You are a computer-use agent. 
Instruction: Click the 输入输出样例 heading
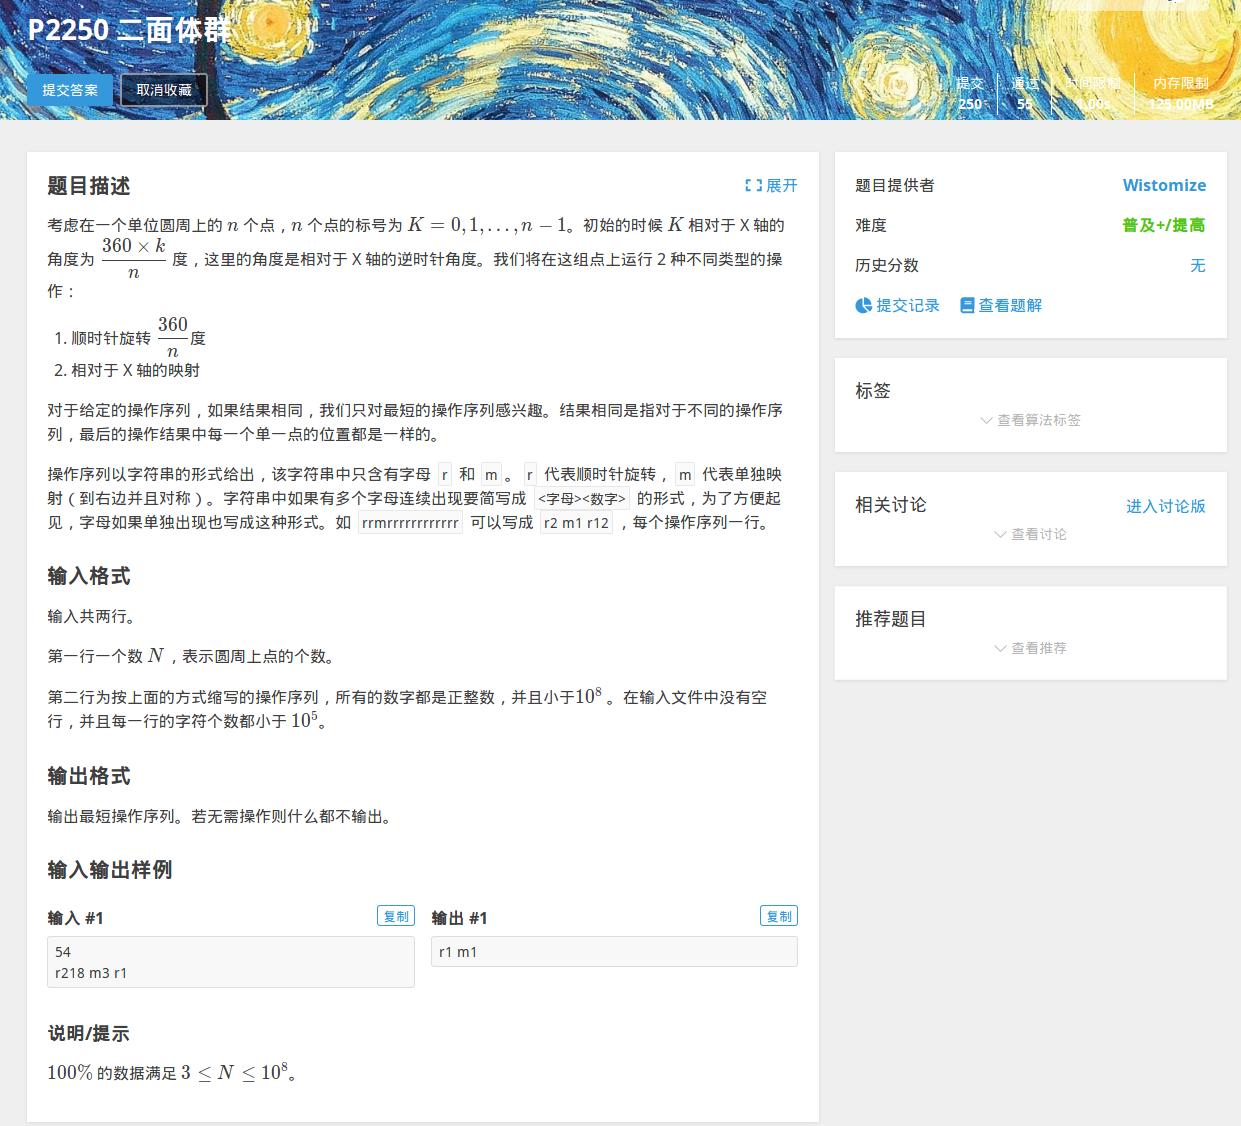tap(110, 870)
